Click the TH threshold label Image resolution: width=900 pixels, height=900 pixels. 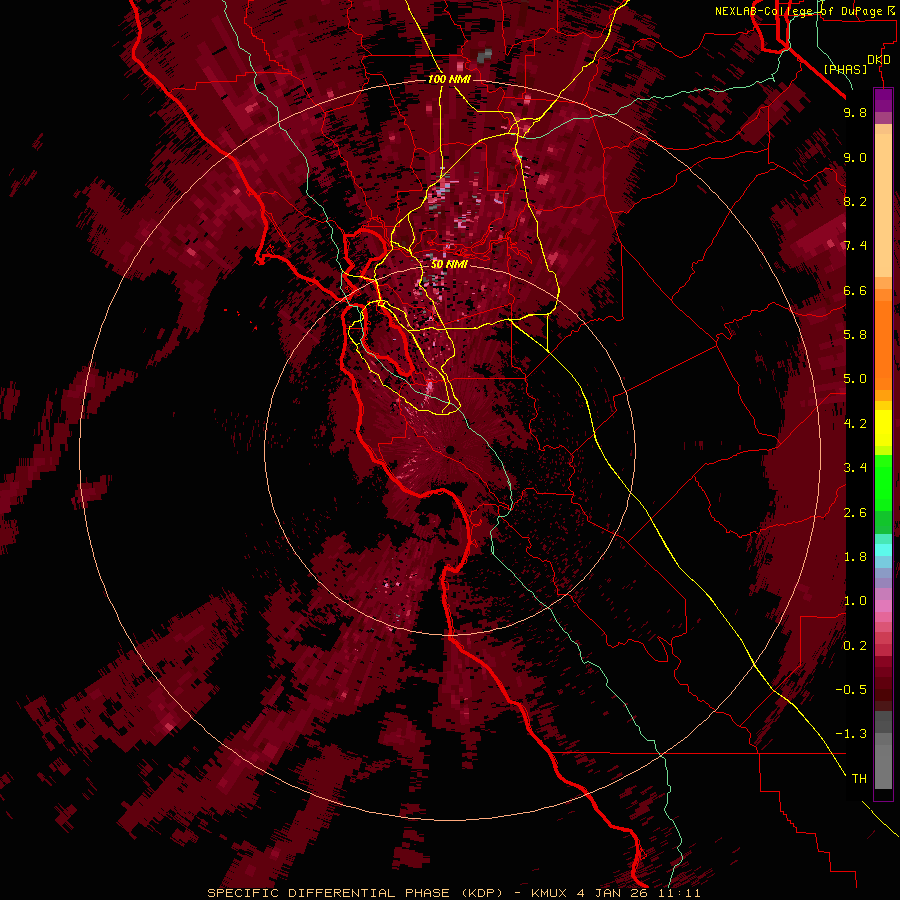coord(859,779)
